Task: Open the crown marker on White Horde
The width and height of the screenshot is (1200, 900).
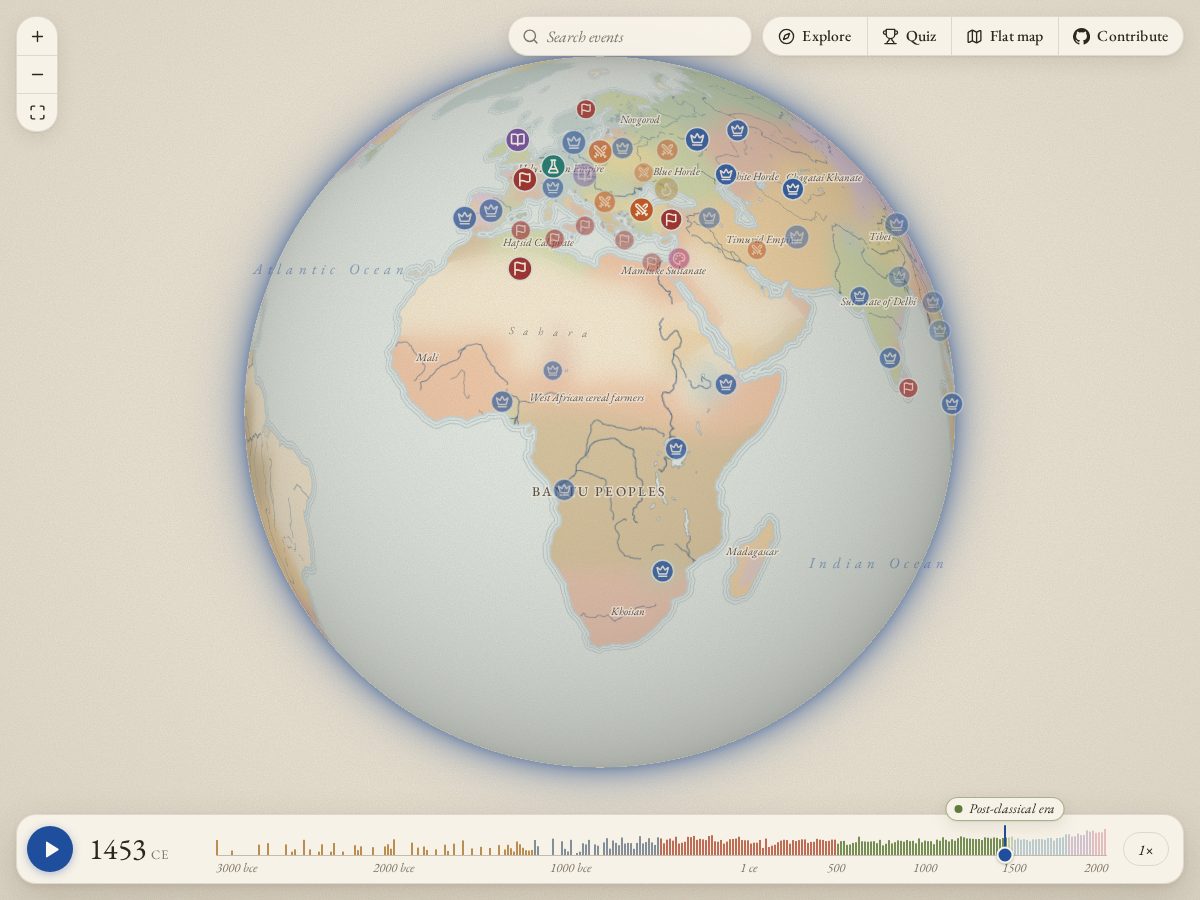Action: (x=726, y=174)
